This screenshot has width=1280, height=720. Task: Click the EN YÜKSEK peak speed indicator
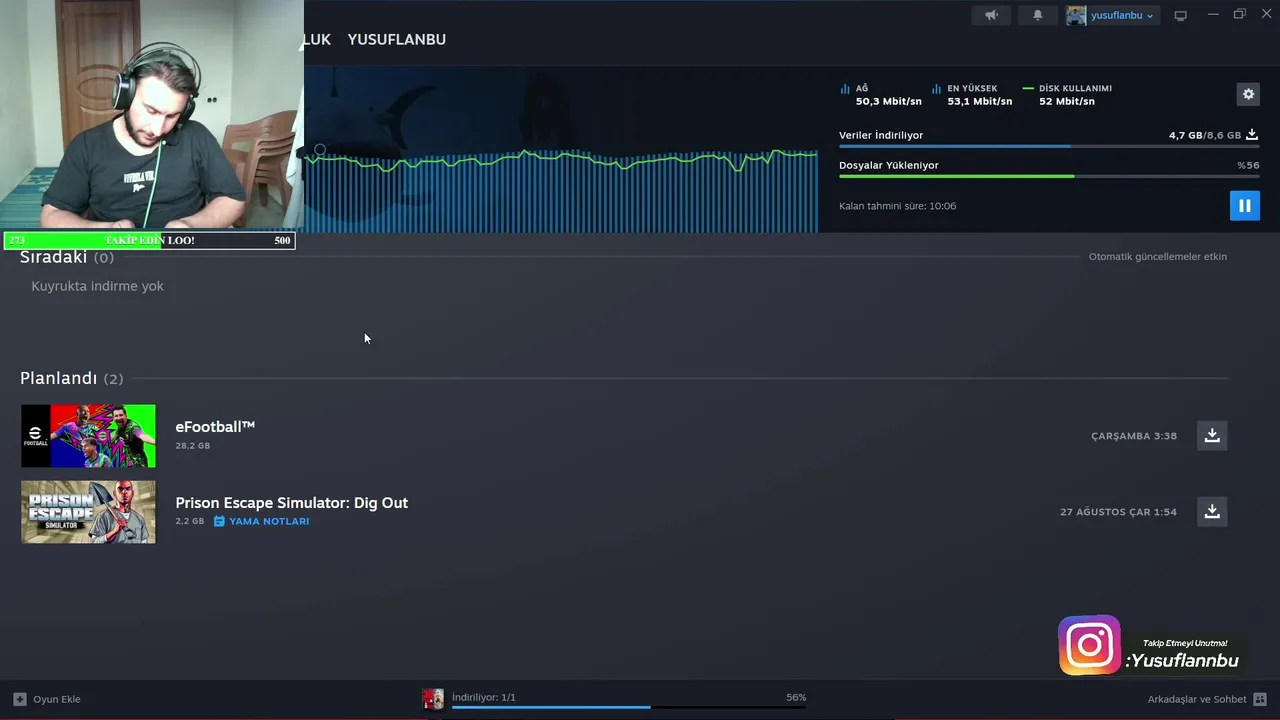pos(971,95)
